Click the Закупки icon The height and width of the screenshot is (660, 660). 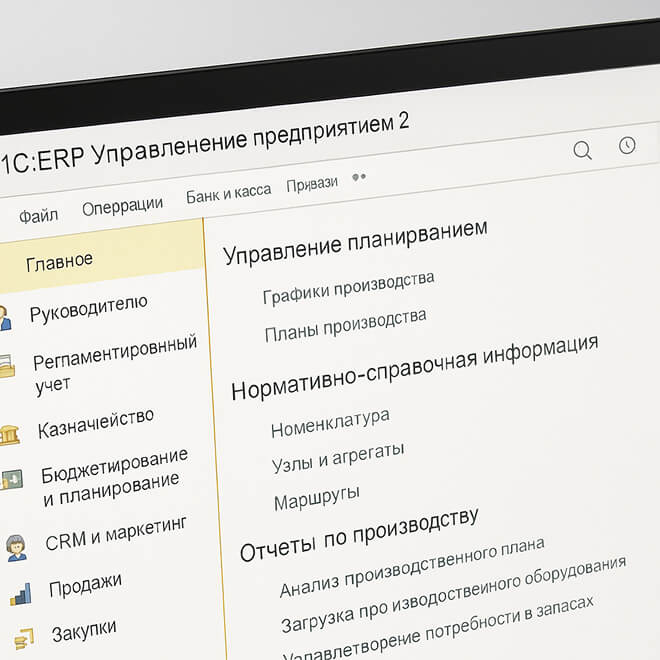24,640
